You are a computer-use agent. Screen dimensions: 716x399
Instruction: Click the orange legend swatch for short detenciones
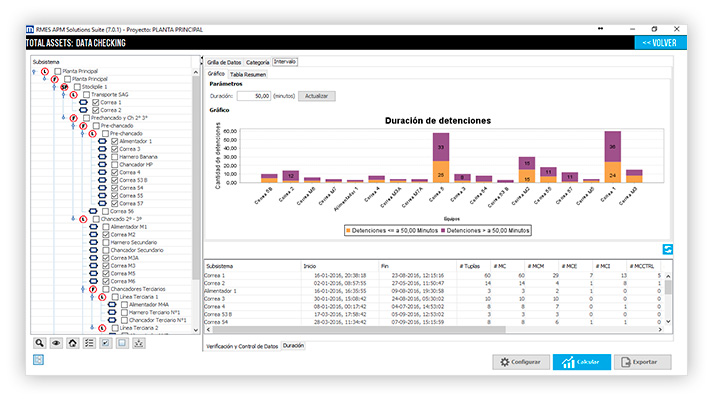click(x=348, y=231)
